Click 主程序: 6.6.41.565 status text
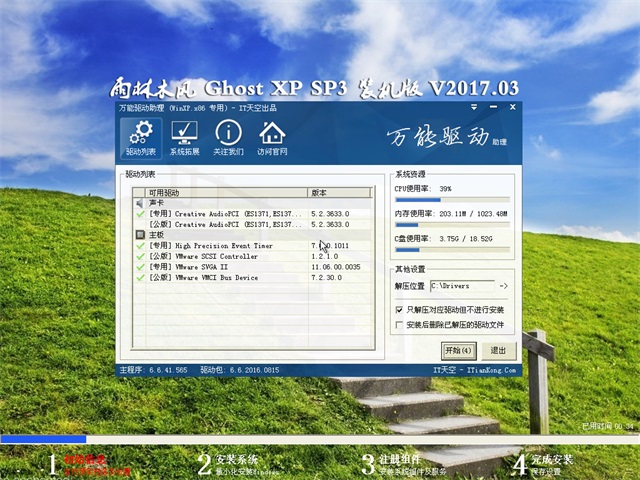640x480 pixels. pos(153,370)
